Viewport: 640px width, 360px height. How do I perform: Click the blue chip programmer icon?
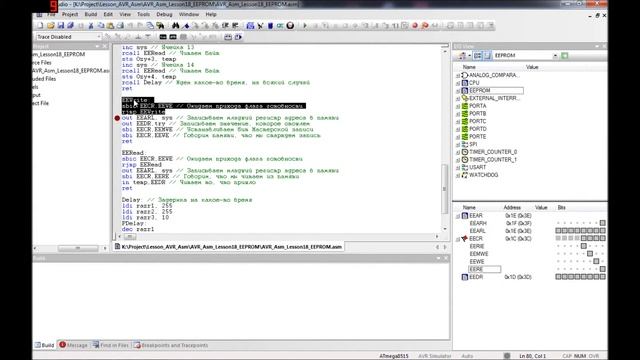click(x=270, y=26)
